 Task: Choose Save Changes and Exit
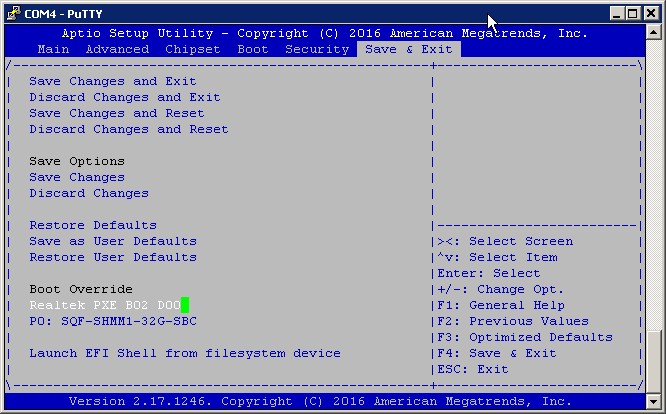pyautogui.click(x=113, y=81)
